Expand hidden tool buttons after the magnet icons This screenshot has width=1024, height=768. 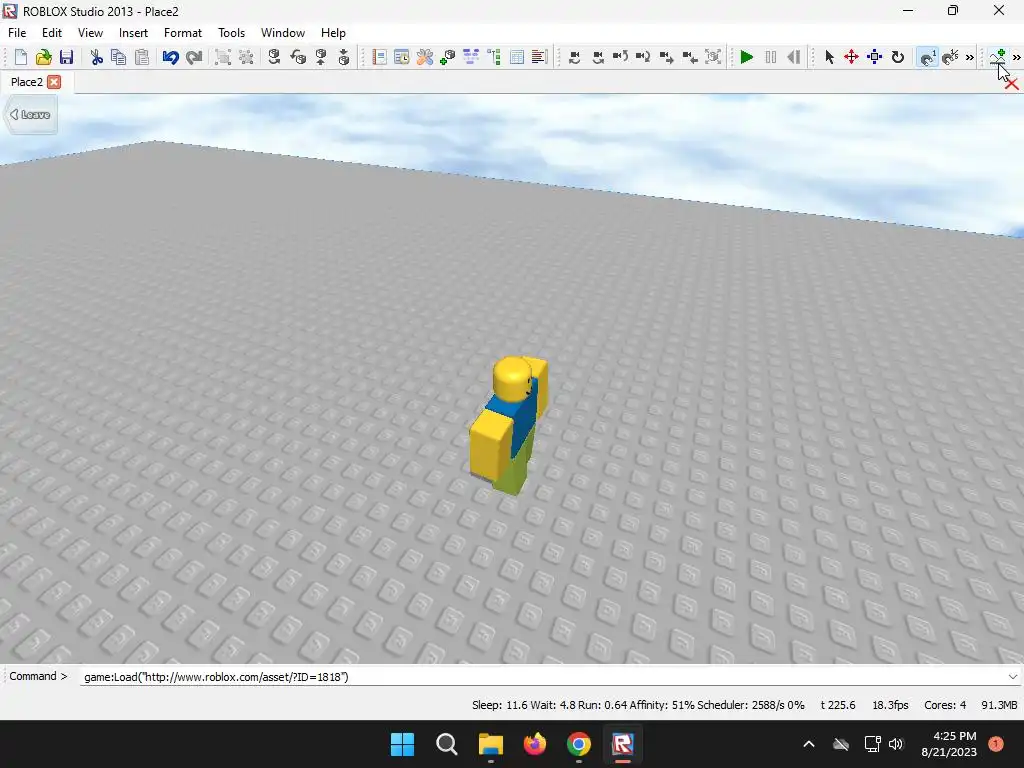coord(970,57)
